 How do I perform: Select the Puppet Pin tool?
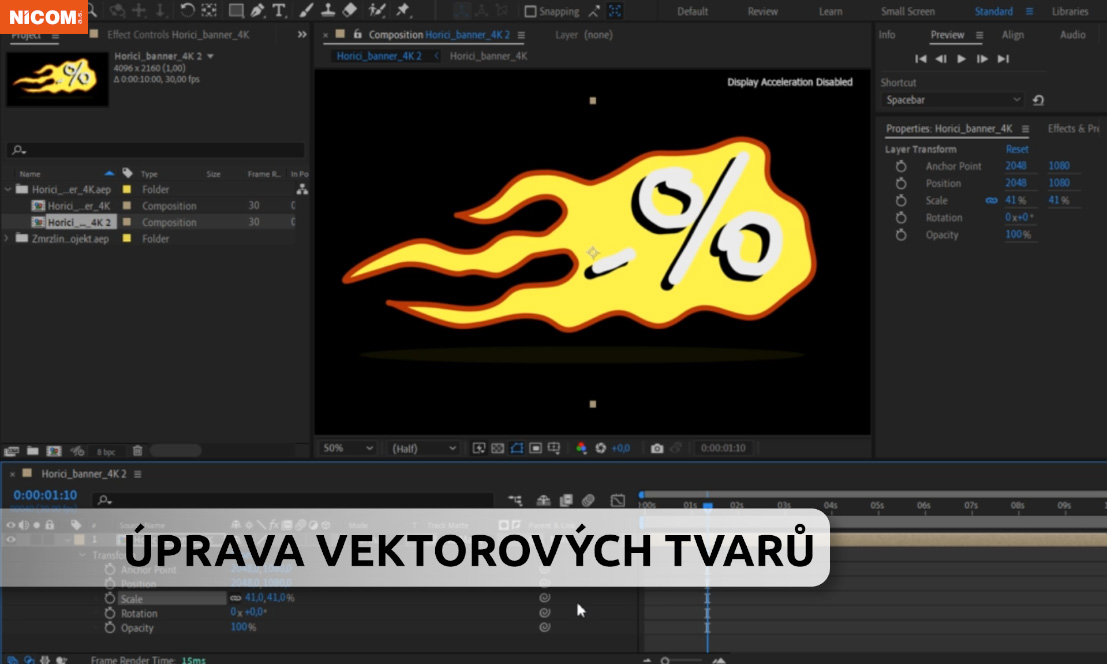click(x=403, y=10)
